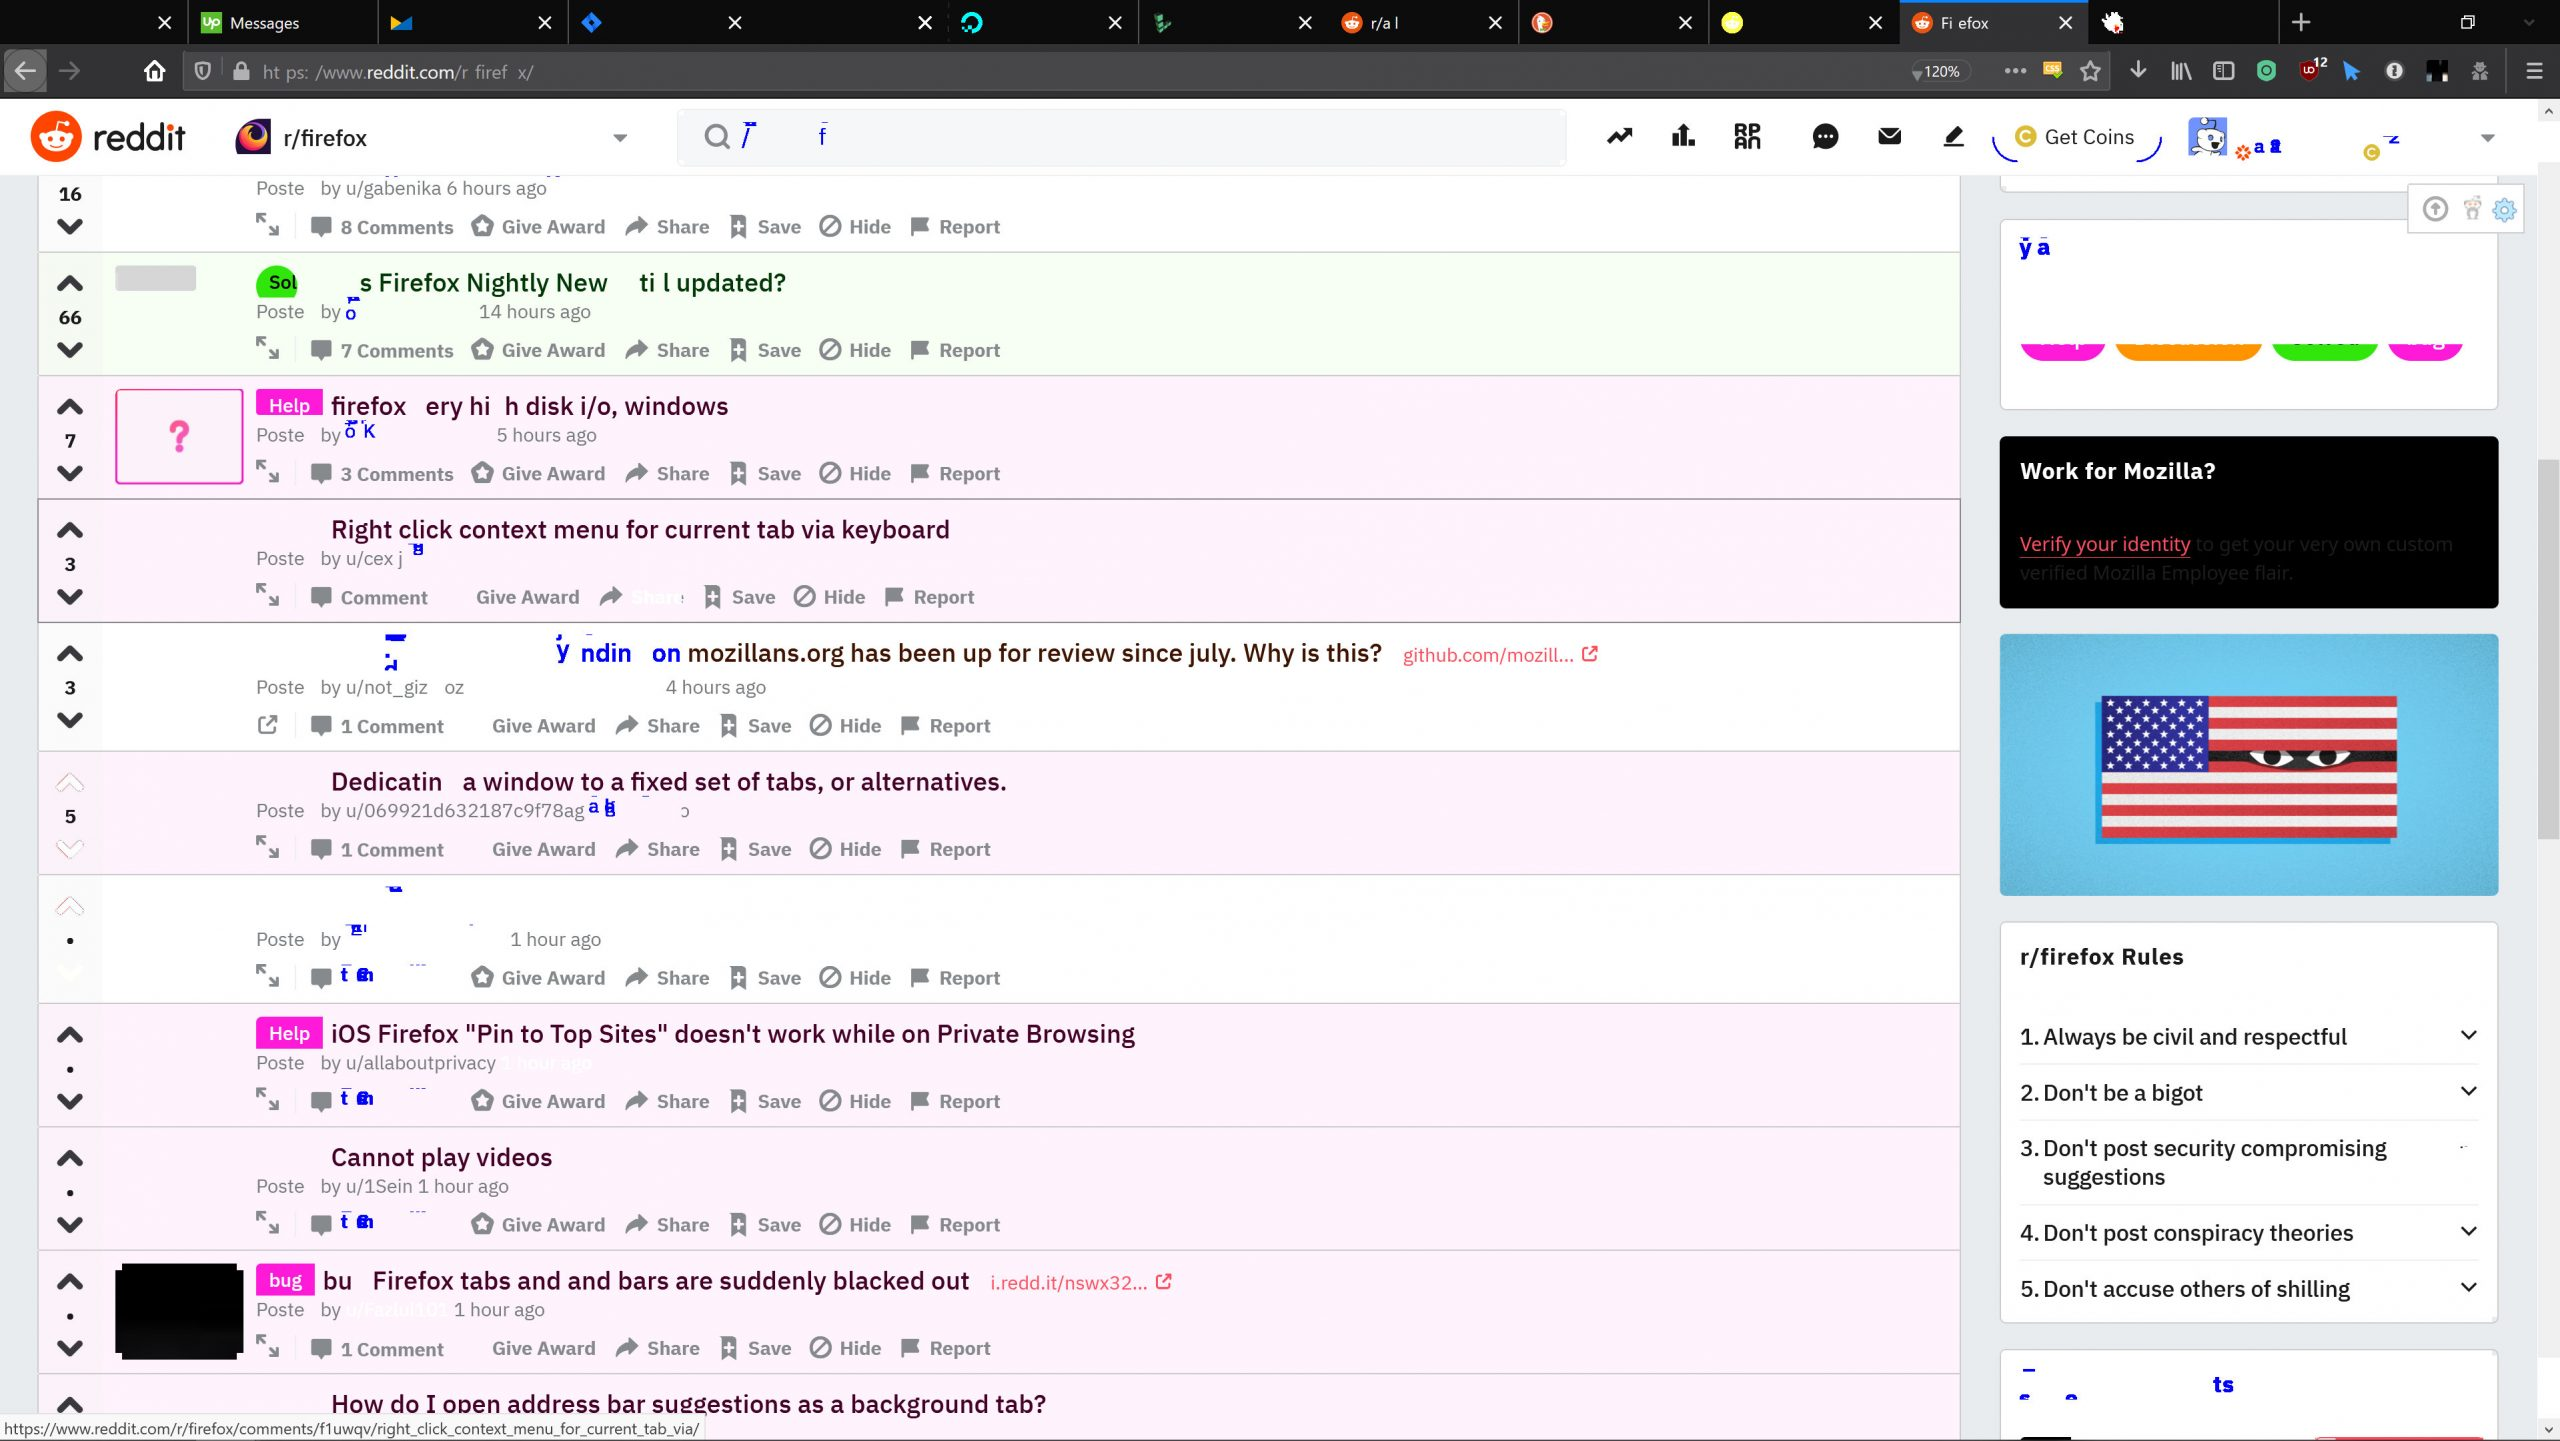Screen dimensions: 2560x1441
Task: Open Reddit Popular trending arrow icon
Action: click(x=1619, y=137)
